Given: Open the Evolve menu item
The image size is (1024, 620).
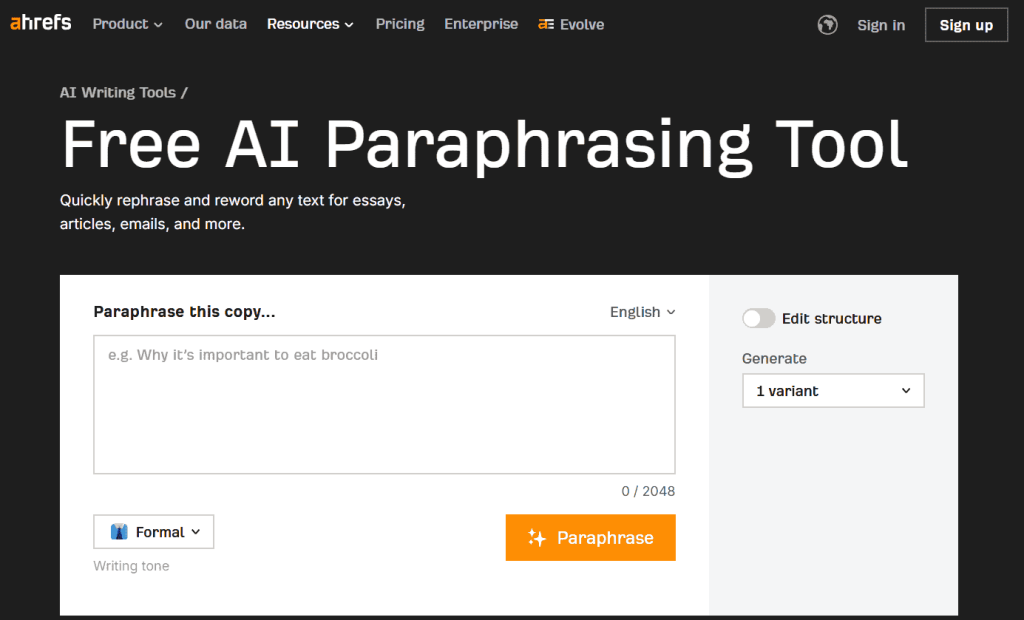Looking at the screenshot, I should [x=571, y=24].
